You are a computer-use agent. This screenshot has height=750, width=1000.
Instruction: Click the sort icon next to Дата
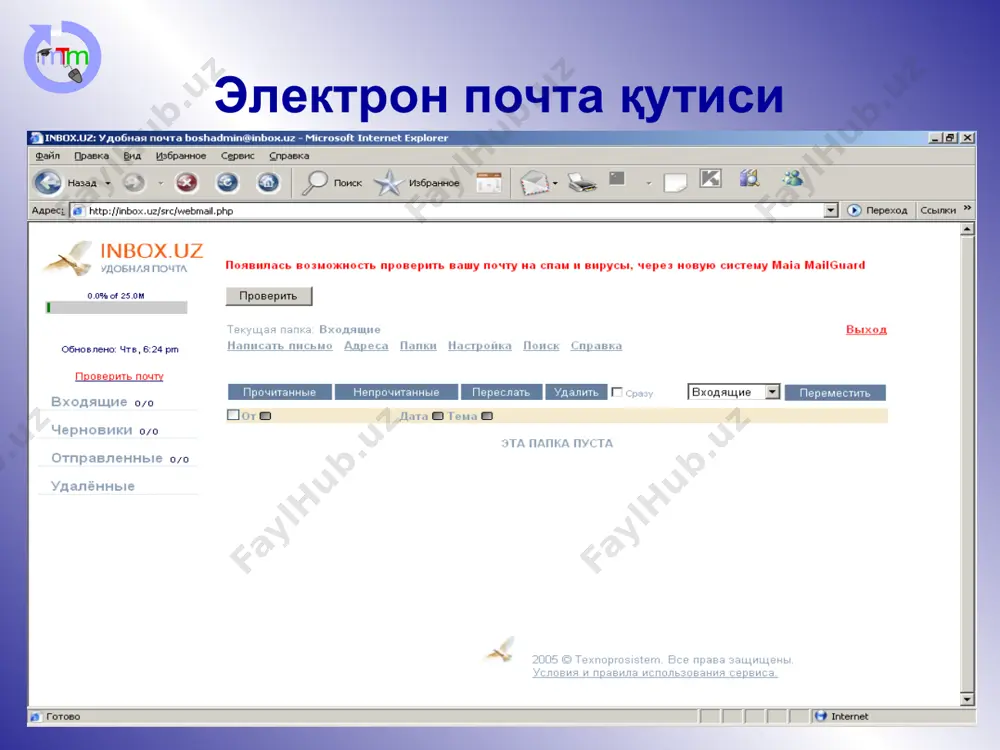coord(438,416)
